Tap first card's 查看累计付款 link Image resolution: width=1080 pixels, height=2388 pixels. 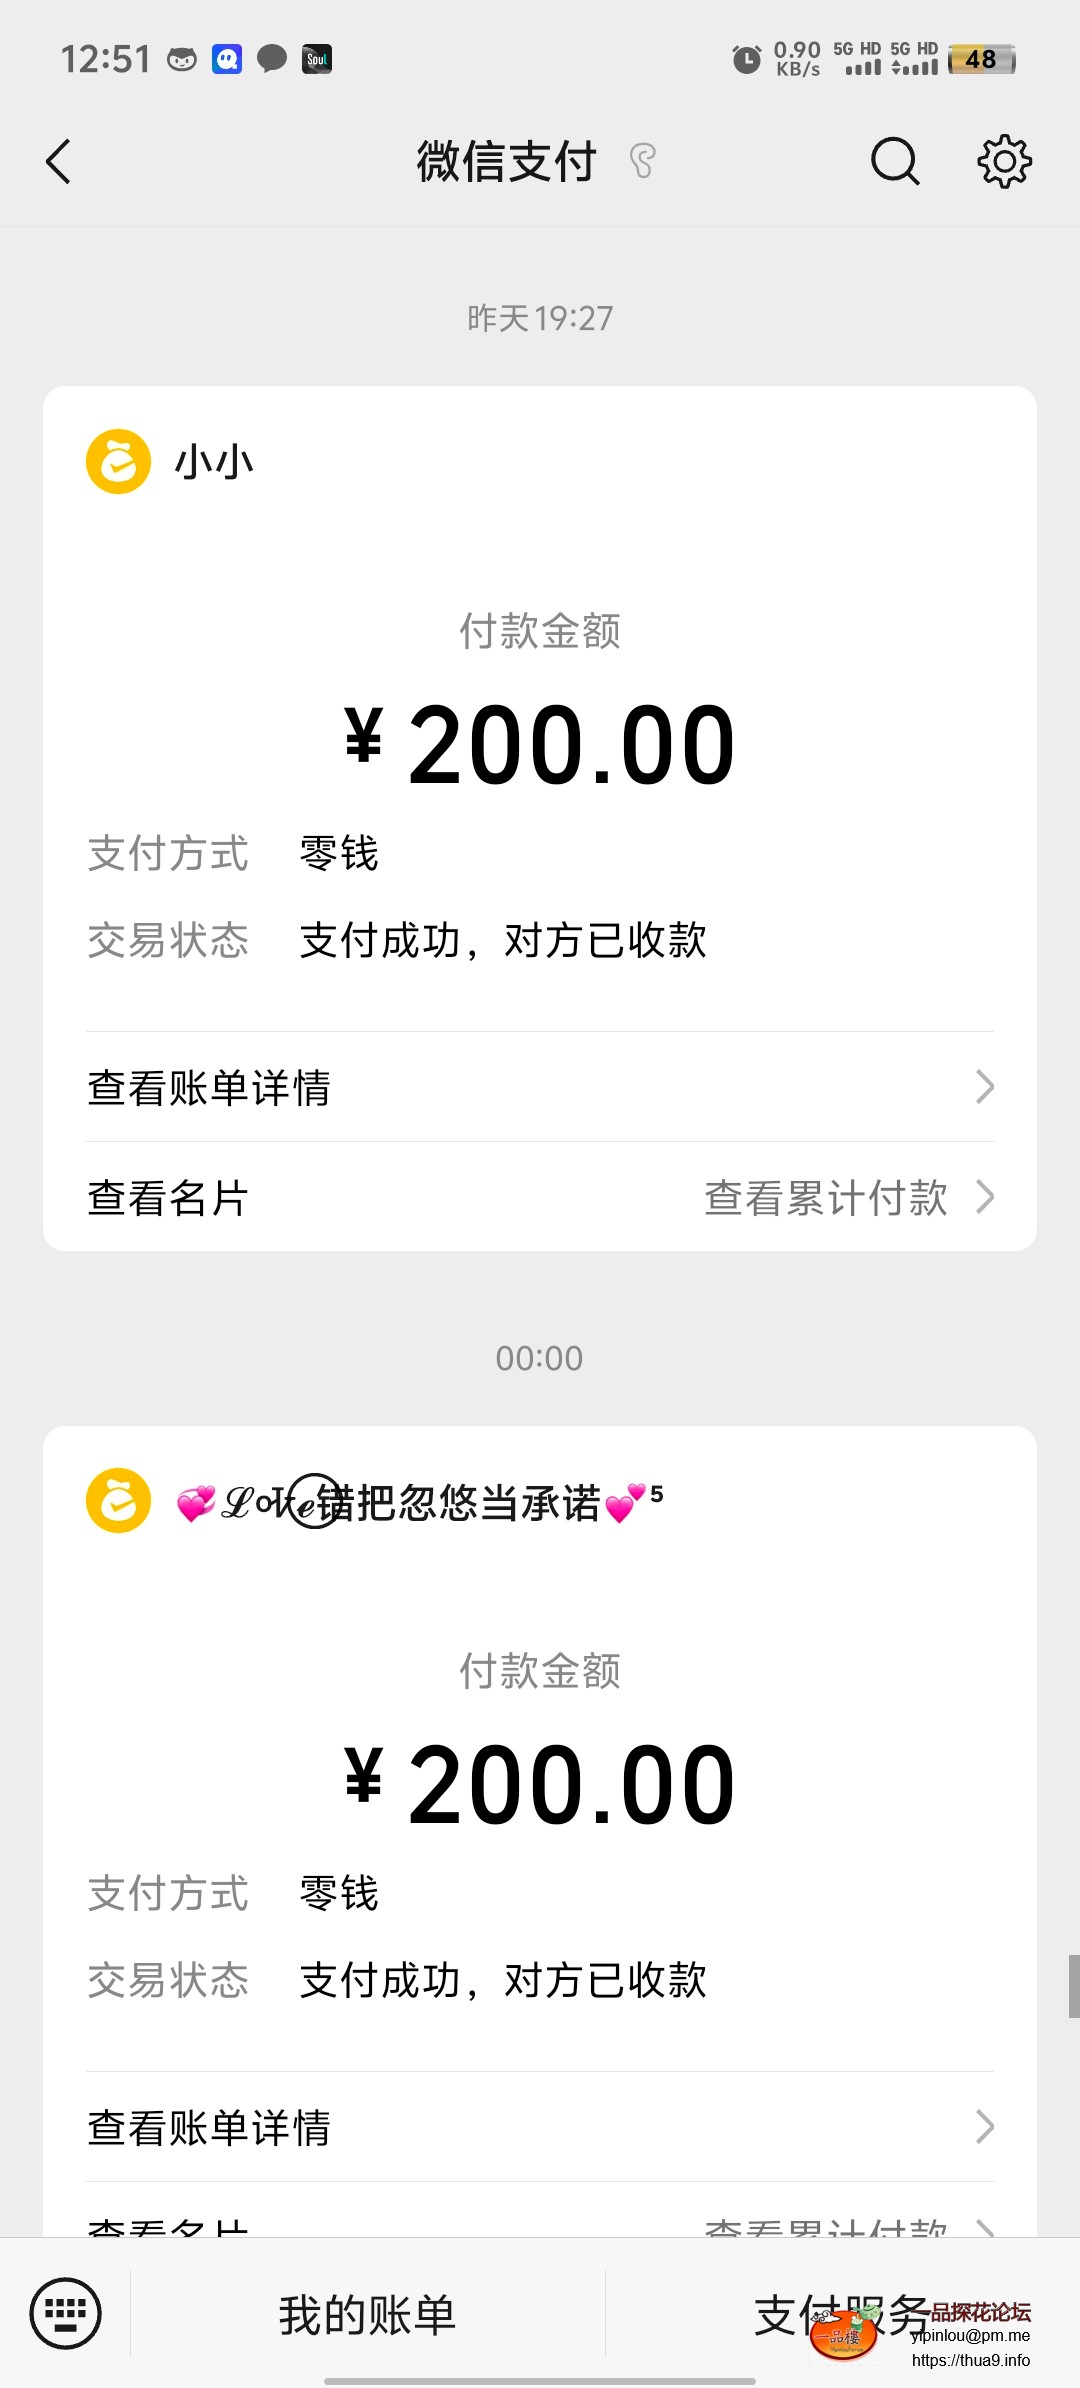826,1198
